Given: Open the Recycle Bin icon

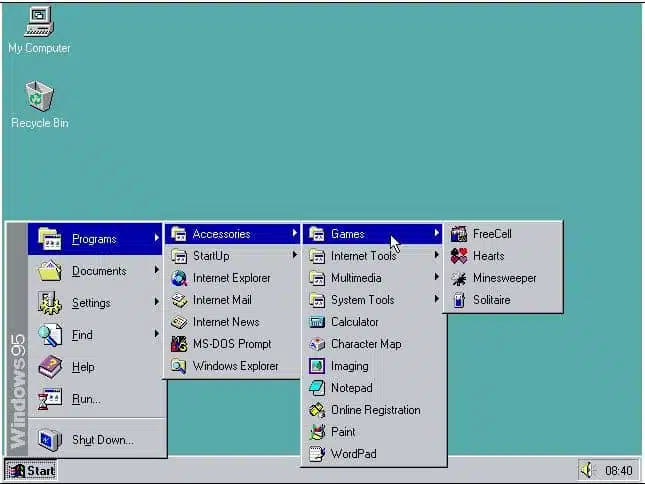Looking at the screenshot, I should 39,98.
